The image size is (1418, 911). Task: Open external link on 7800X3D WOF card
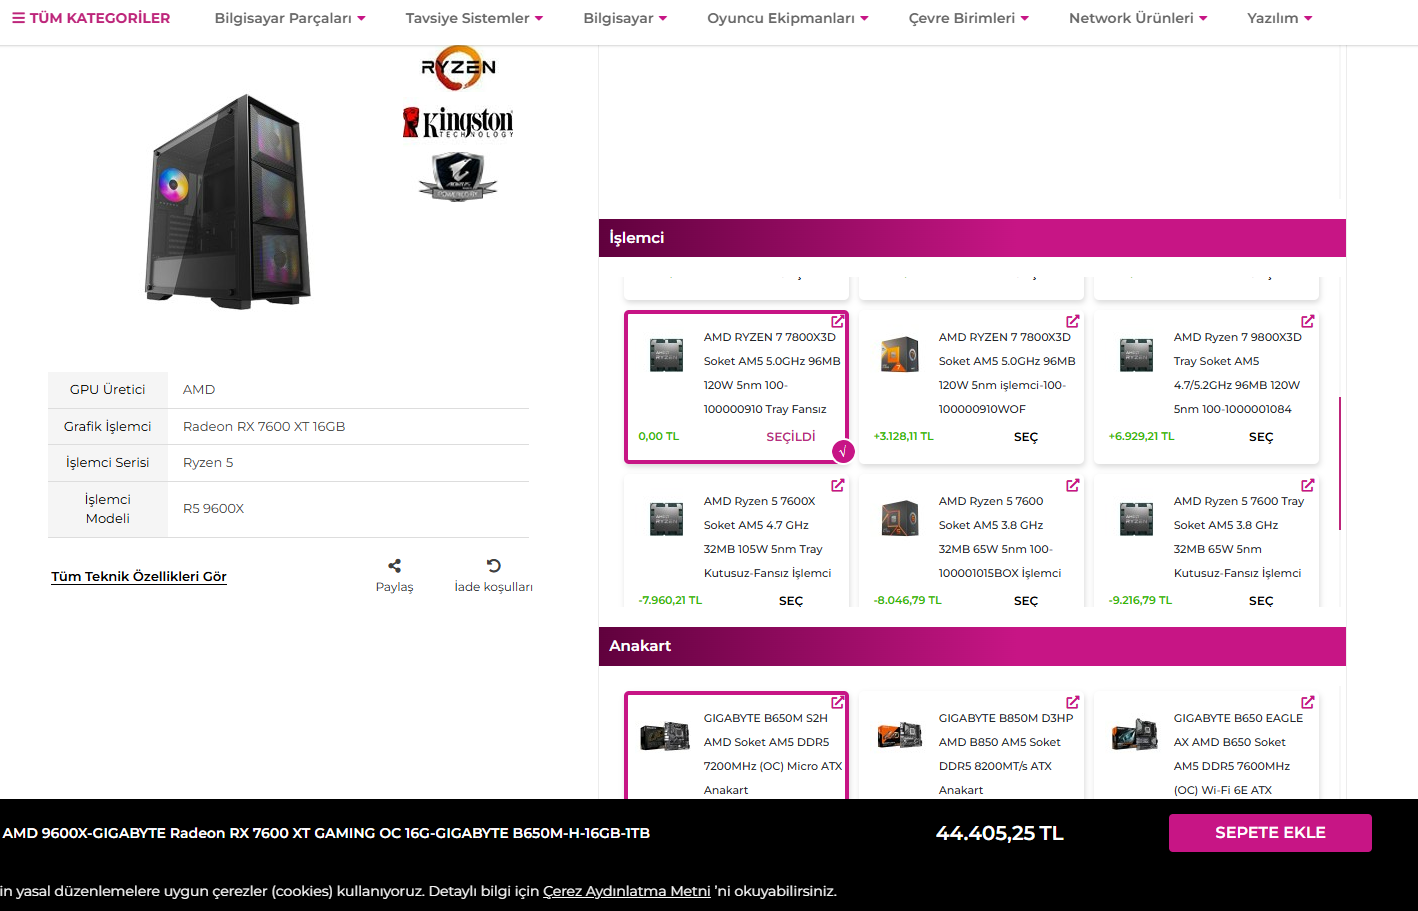click(x=1073, y=321)
